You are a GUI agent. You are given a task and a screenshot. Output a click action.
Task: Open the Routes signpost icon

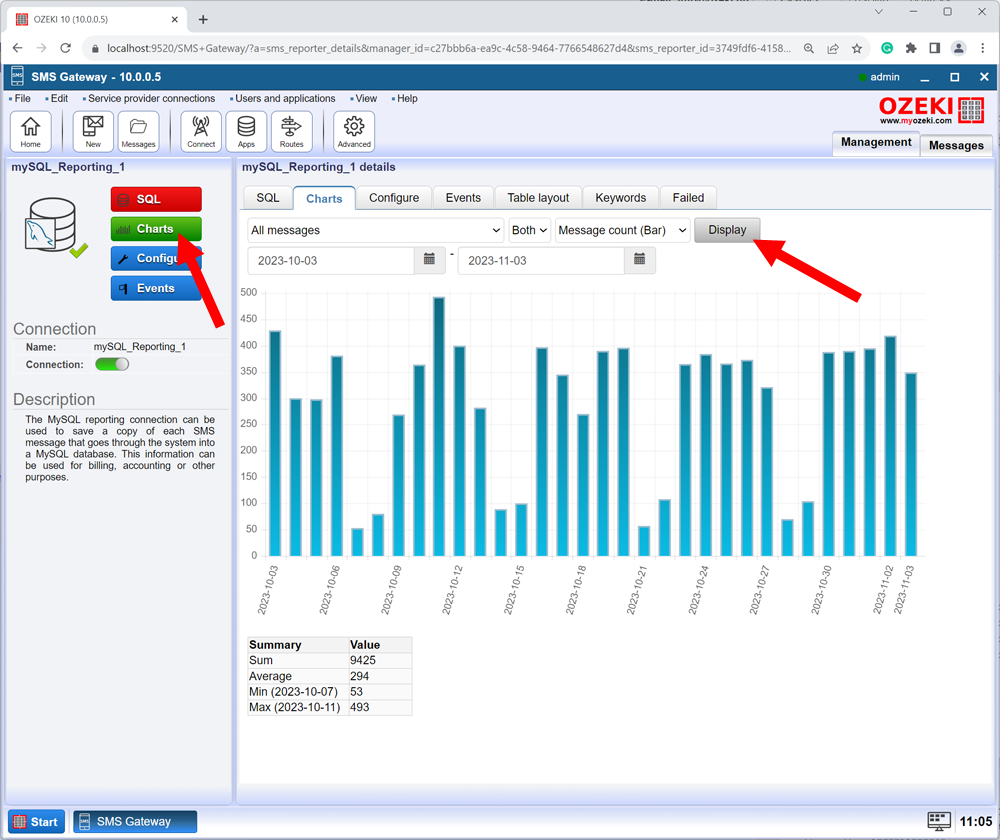(x=291, y=131)
